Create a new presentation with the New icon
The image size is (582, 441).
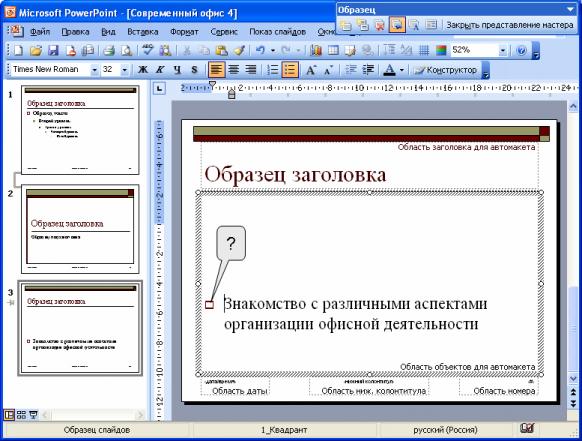tap(18, 50)
